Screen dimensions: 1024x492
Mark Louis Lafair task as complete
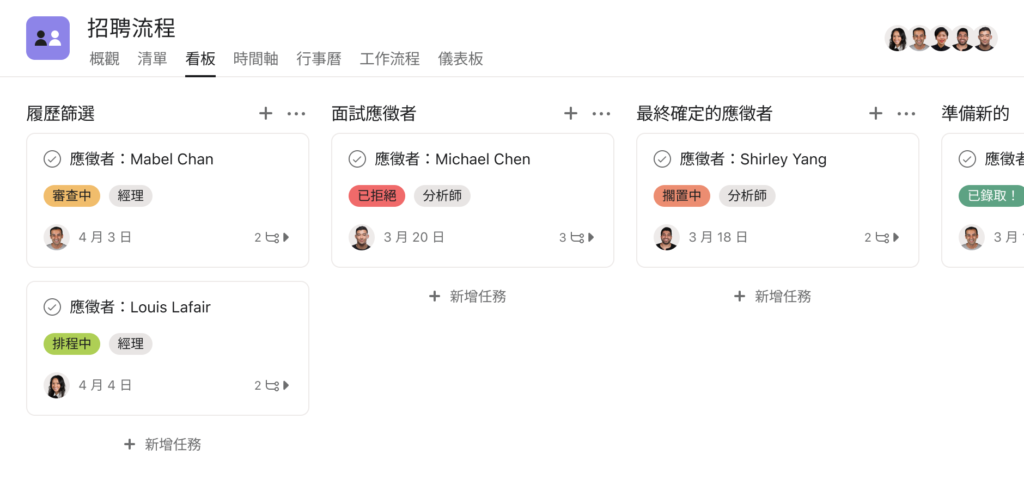[52, 307]
